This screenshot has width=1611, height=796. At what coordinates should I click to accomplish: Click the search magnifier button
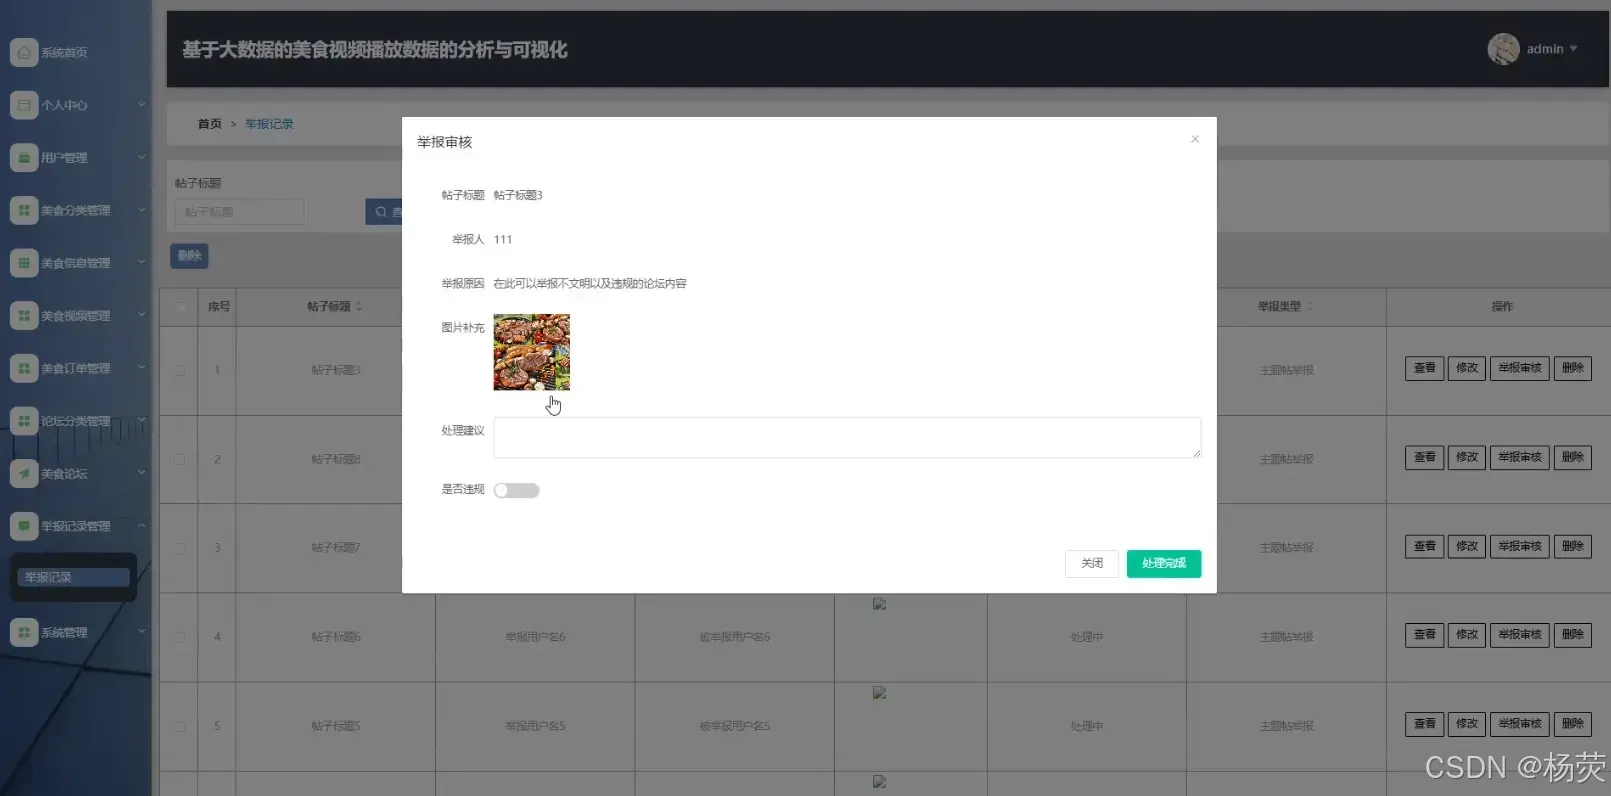click(384, 212)
